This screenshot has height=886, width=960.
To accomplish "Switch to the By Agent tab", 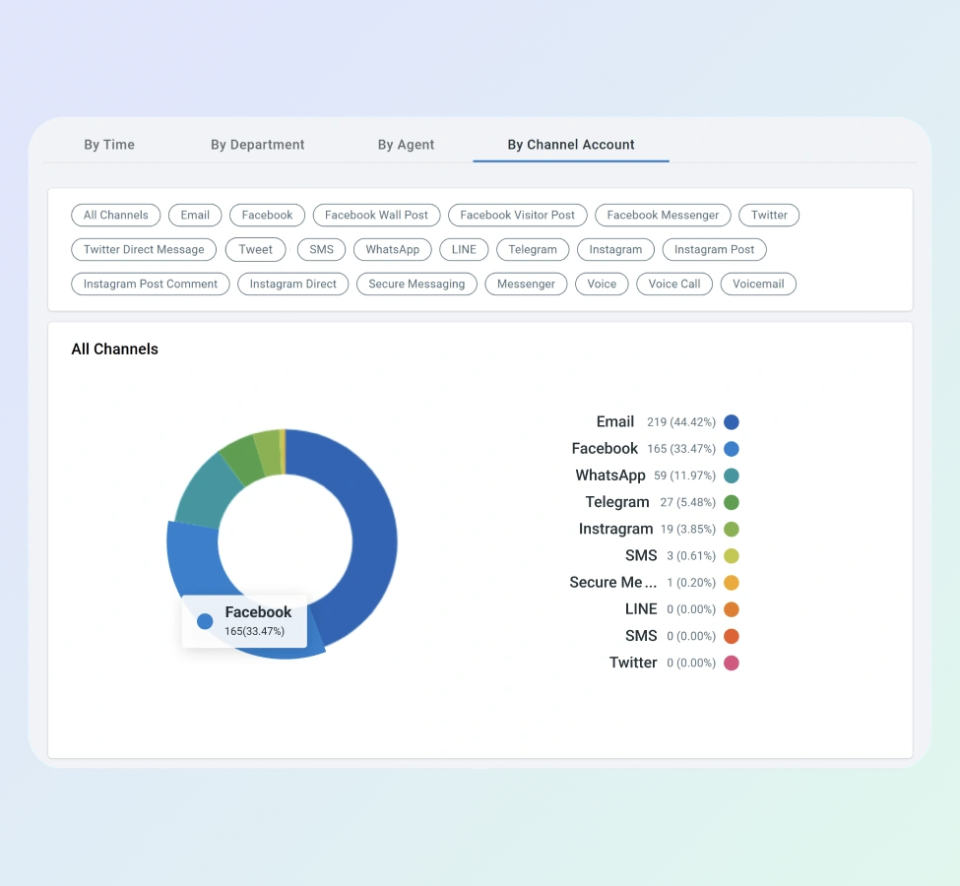I will click(406, 144).
